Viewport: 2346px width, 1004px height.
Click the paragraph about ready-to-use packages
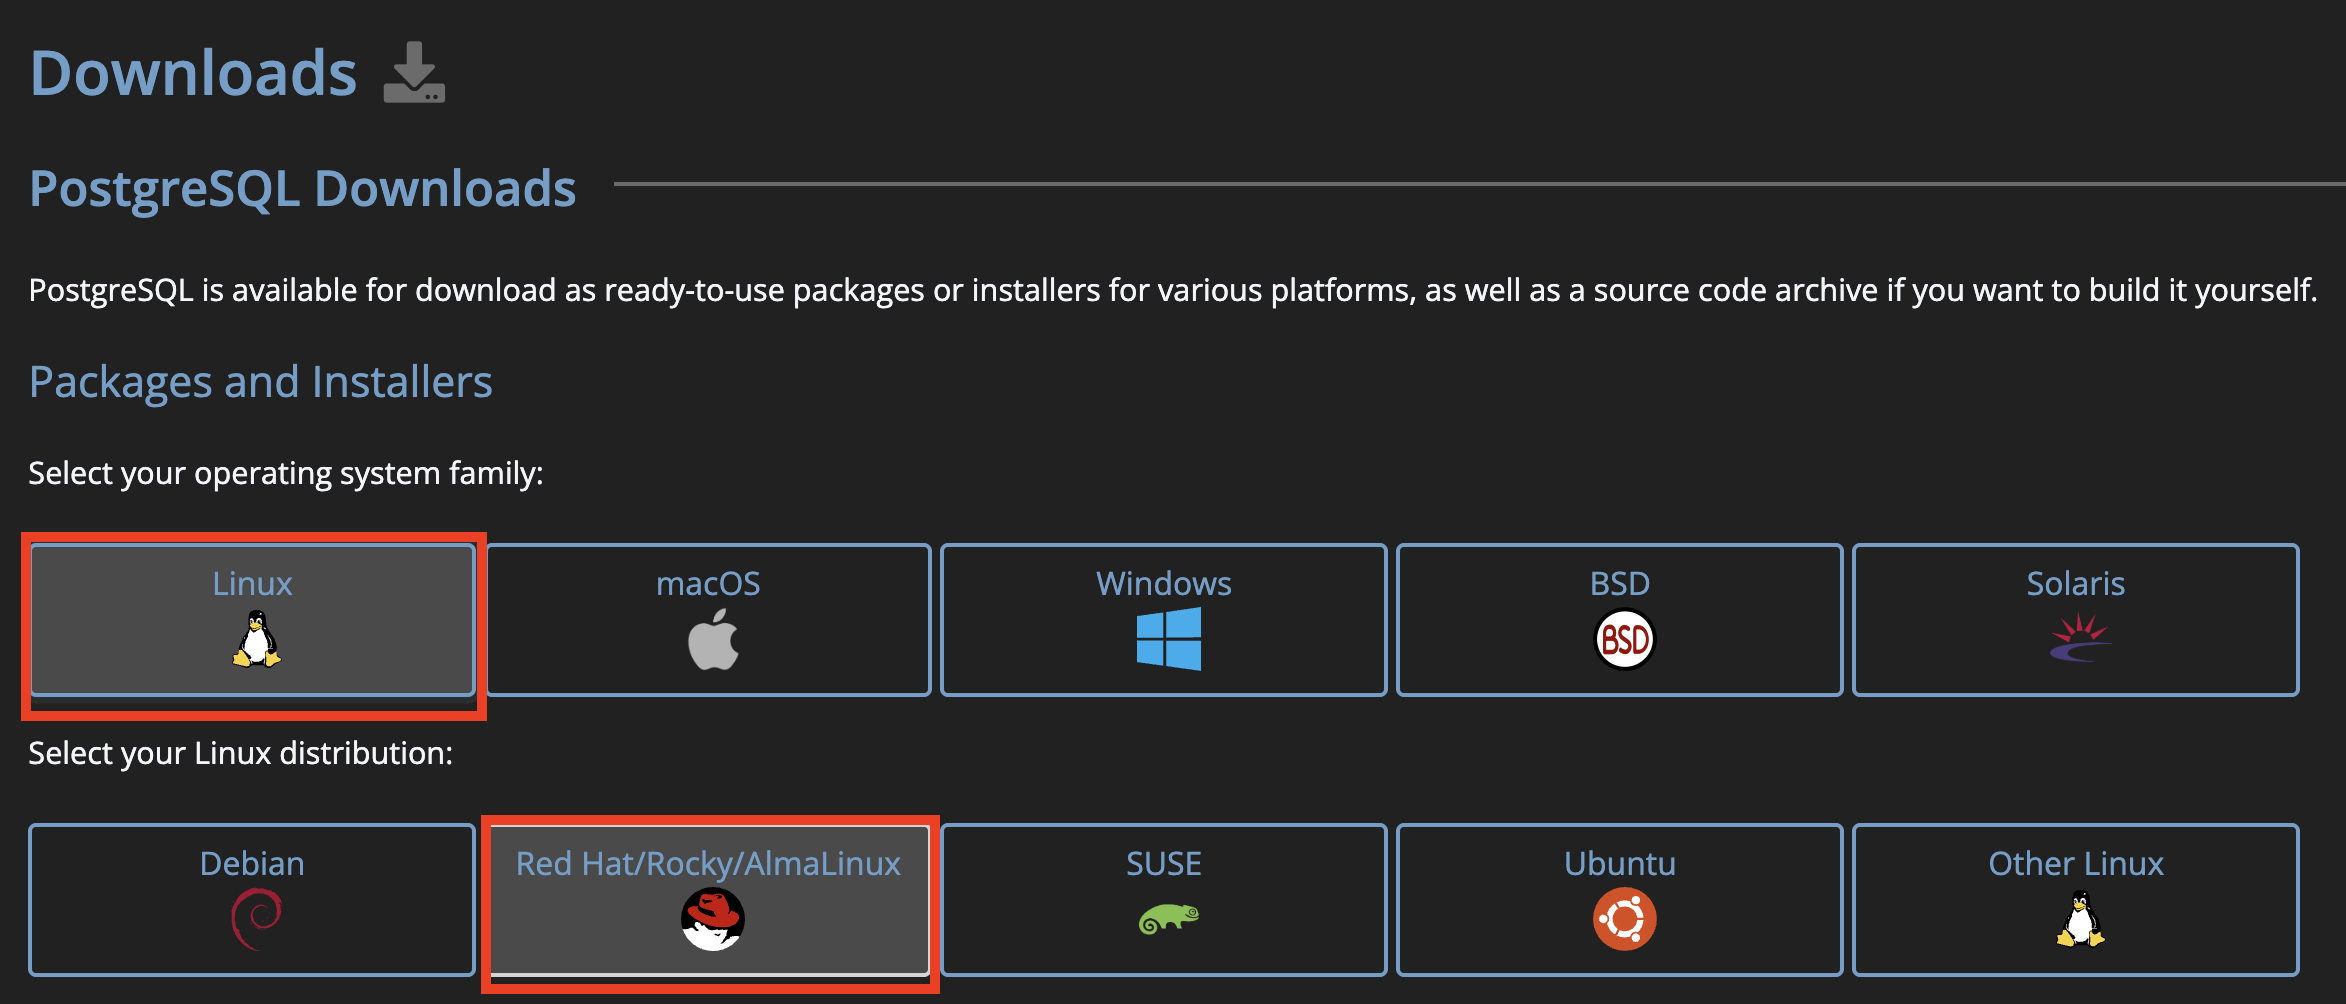(1173, 290)
